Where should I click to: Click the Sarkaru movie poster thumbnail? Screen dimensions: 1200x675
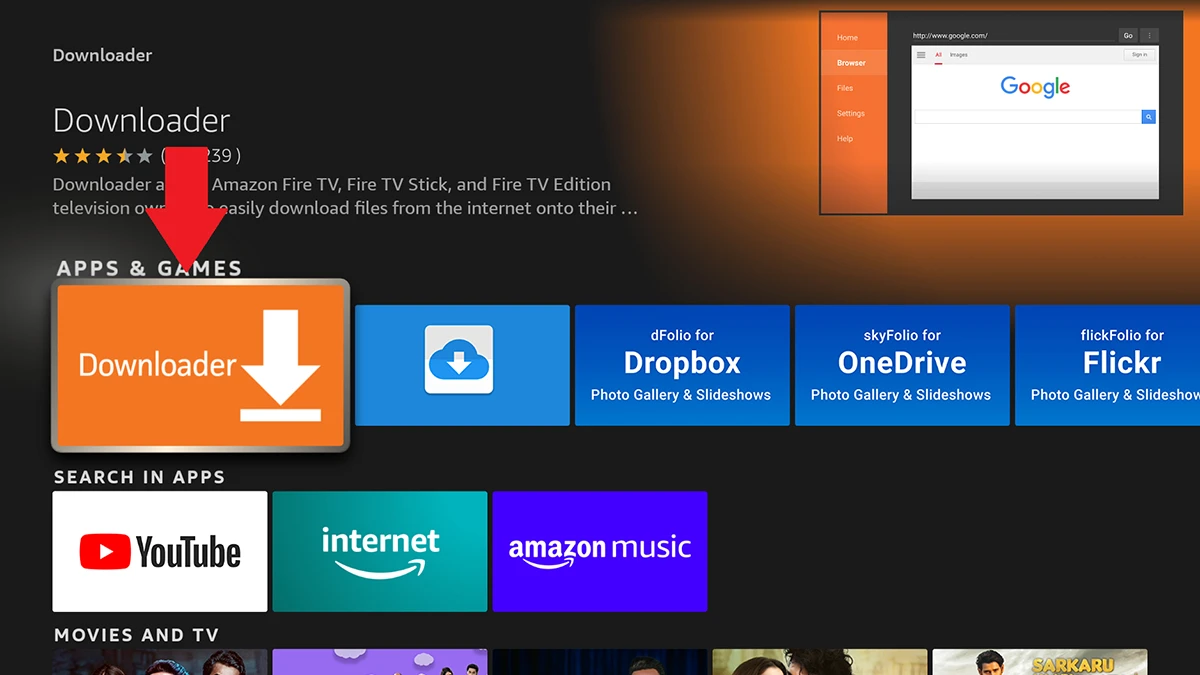click(x=1040, y=662)
